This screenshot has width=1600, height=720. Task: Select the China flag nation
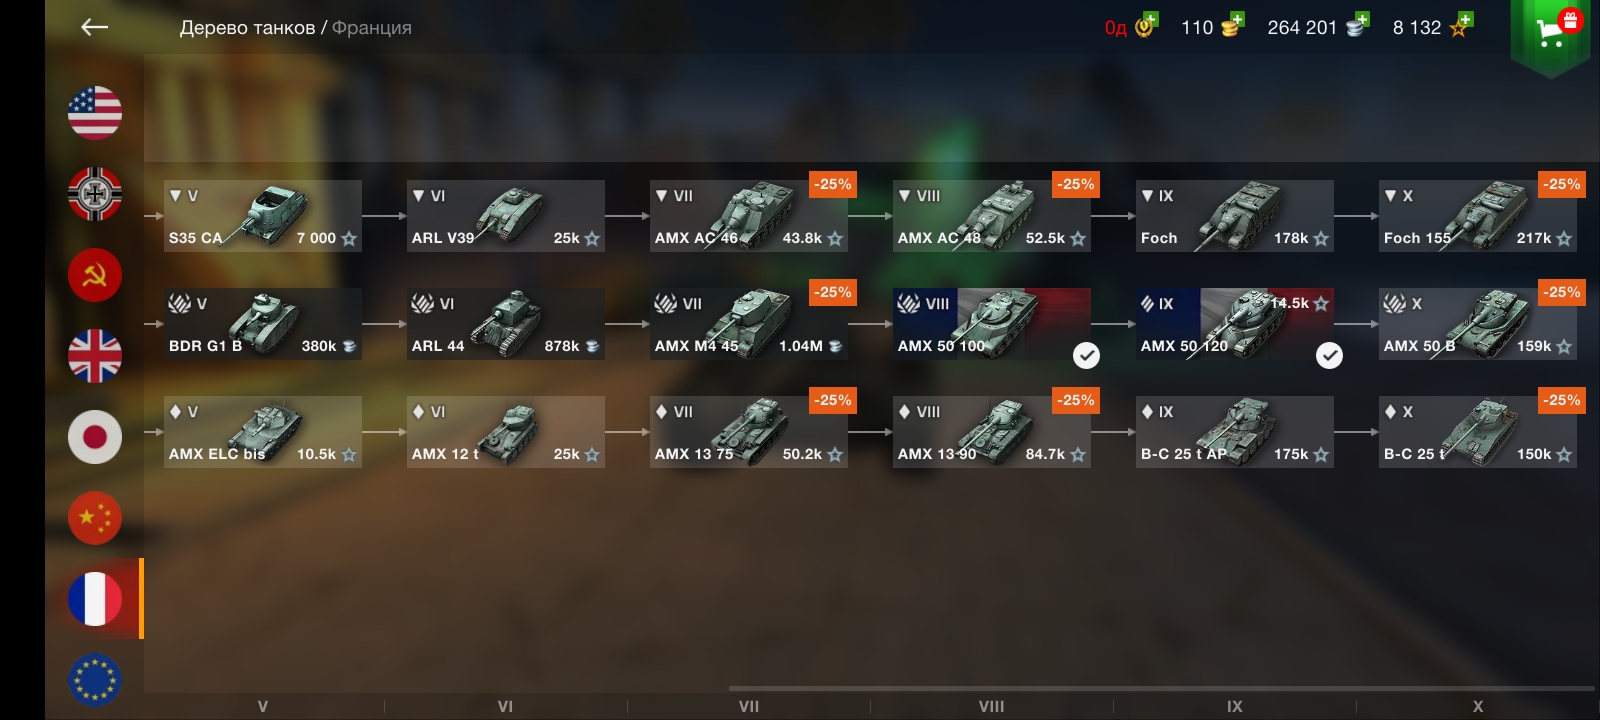click(x=95, y=517)
